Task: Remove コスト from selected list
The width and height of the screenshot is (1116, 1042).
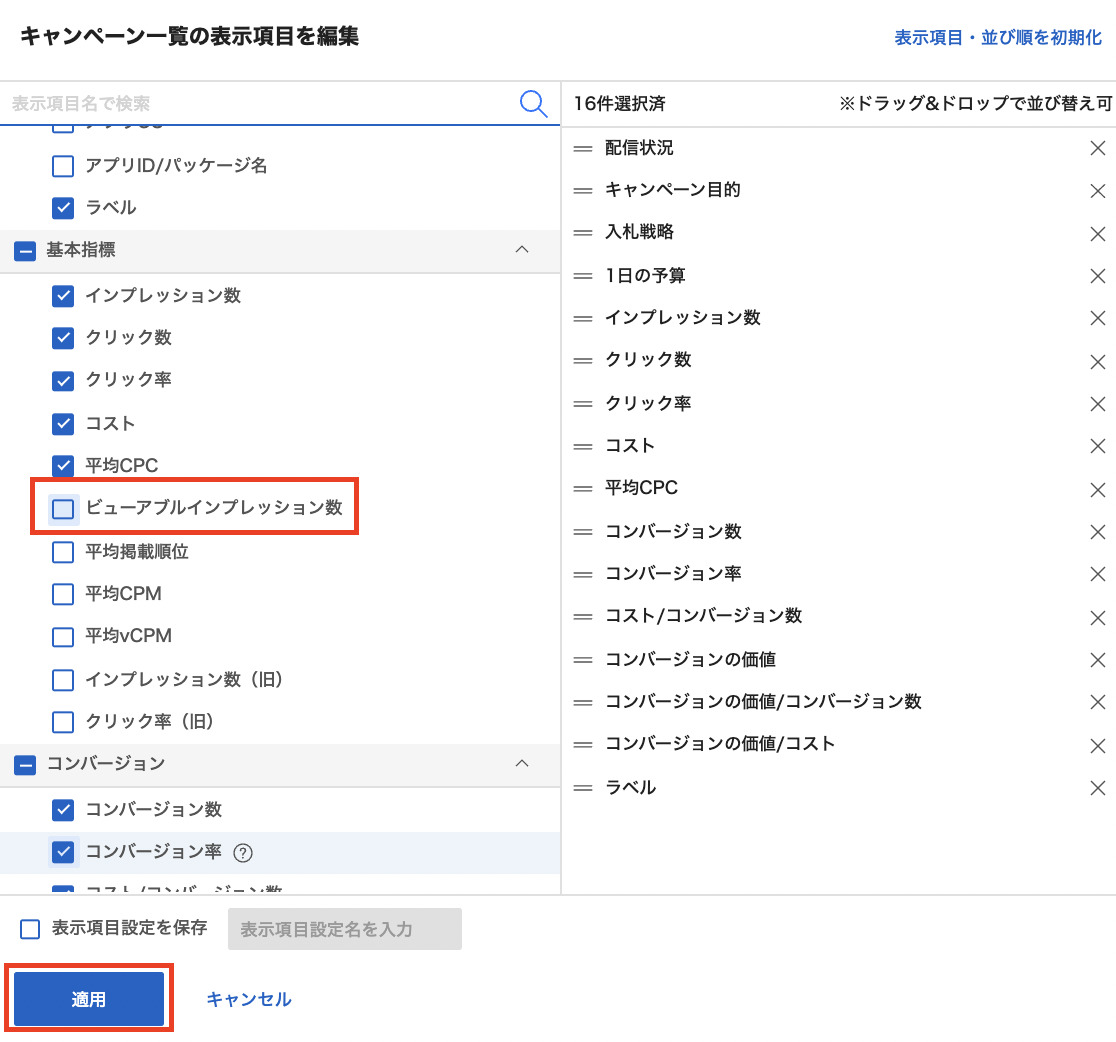Action: pos(1097,446)
